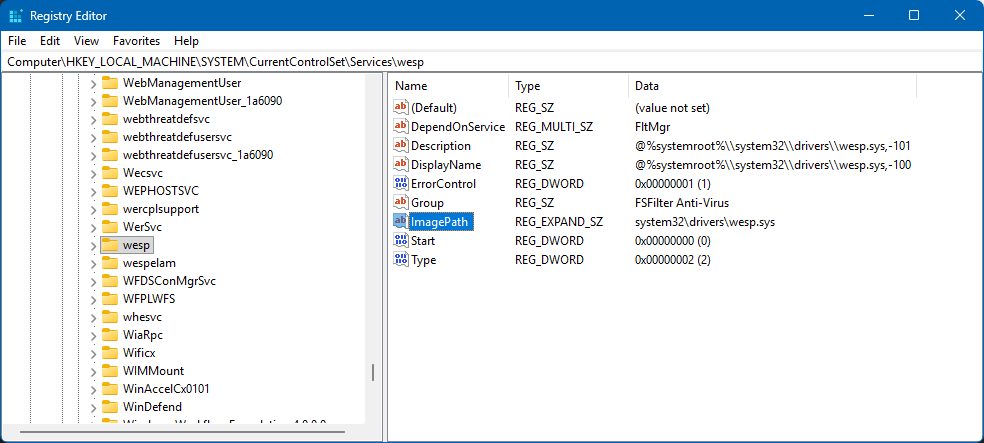The height and width of the screenshot is (443, 984).
Task: Click the DisplayName string value icon
Action: (400, 164)
